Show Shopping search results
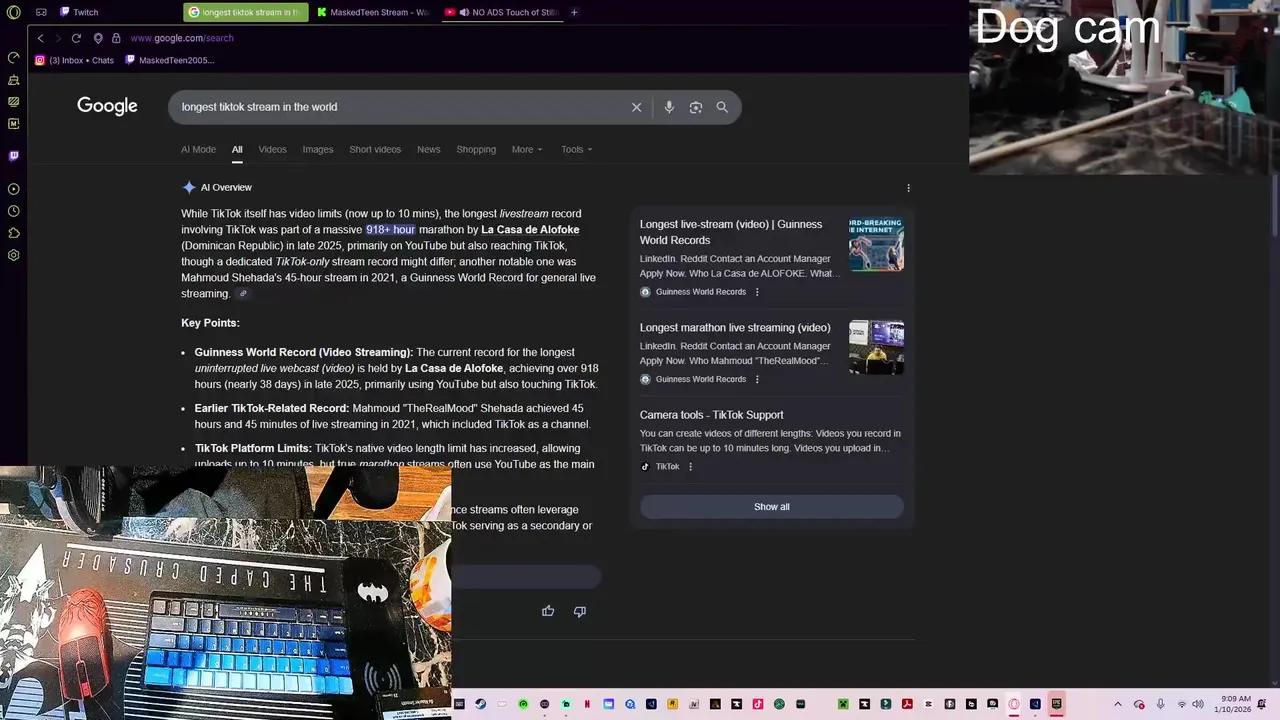Image resolution: width=1280 pixels, height=720 pixels. (476, 149)
